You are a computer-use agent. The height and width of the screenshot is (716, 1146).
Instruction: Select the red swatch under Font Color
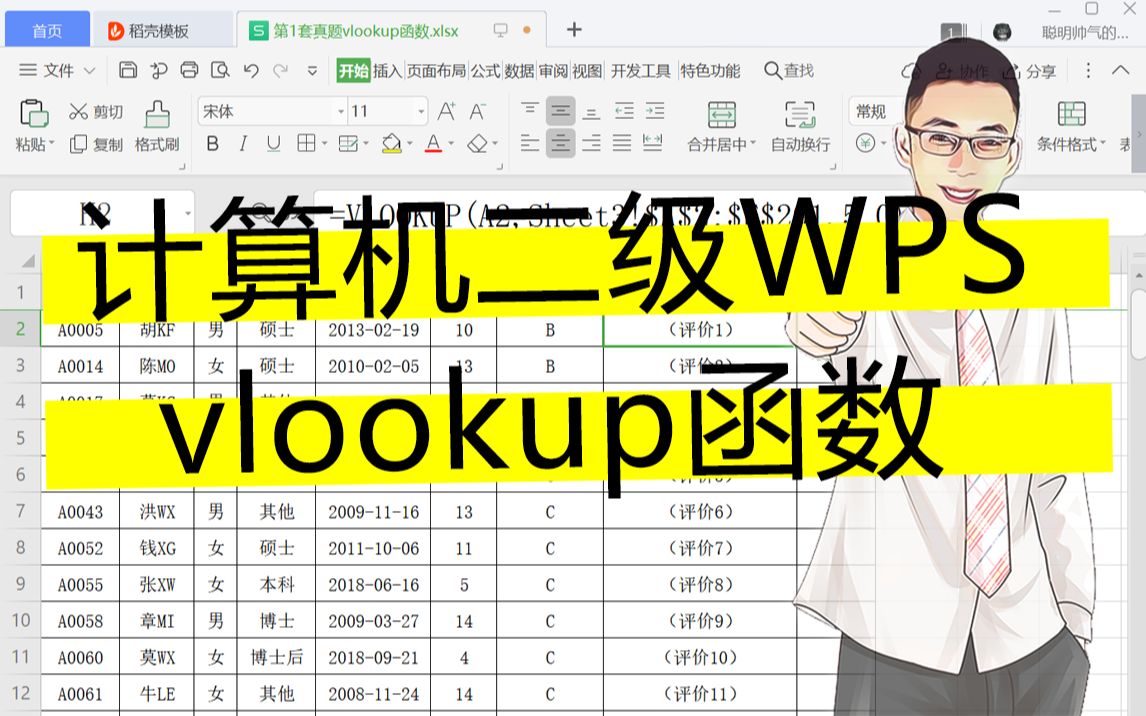click(432, 150)
